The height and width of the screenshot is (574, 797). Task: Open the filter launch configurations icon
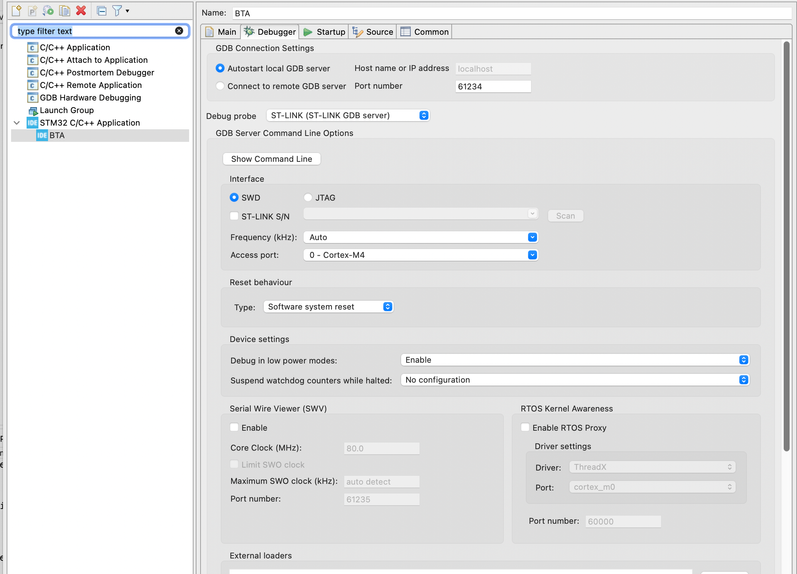click(117, 10)
